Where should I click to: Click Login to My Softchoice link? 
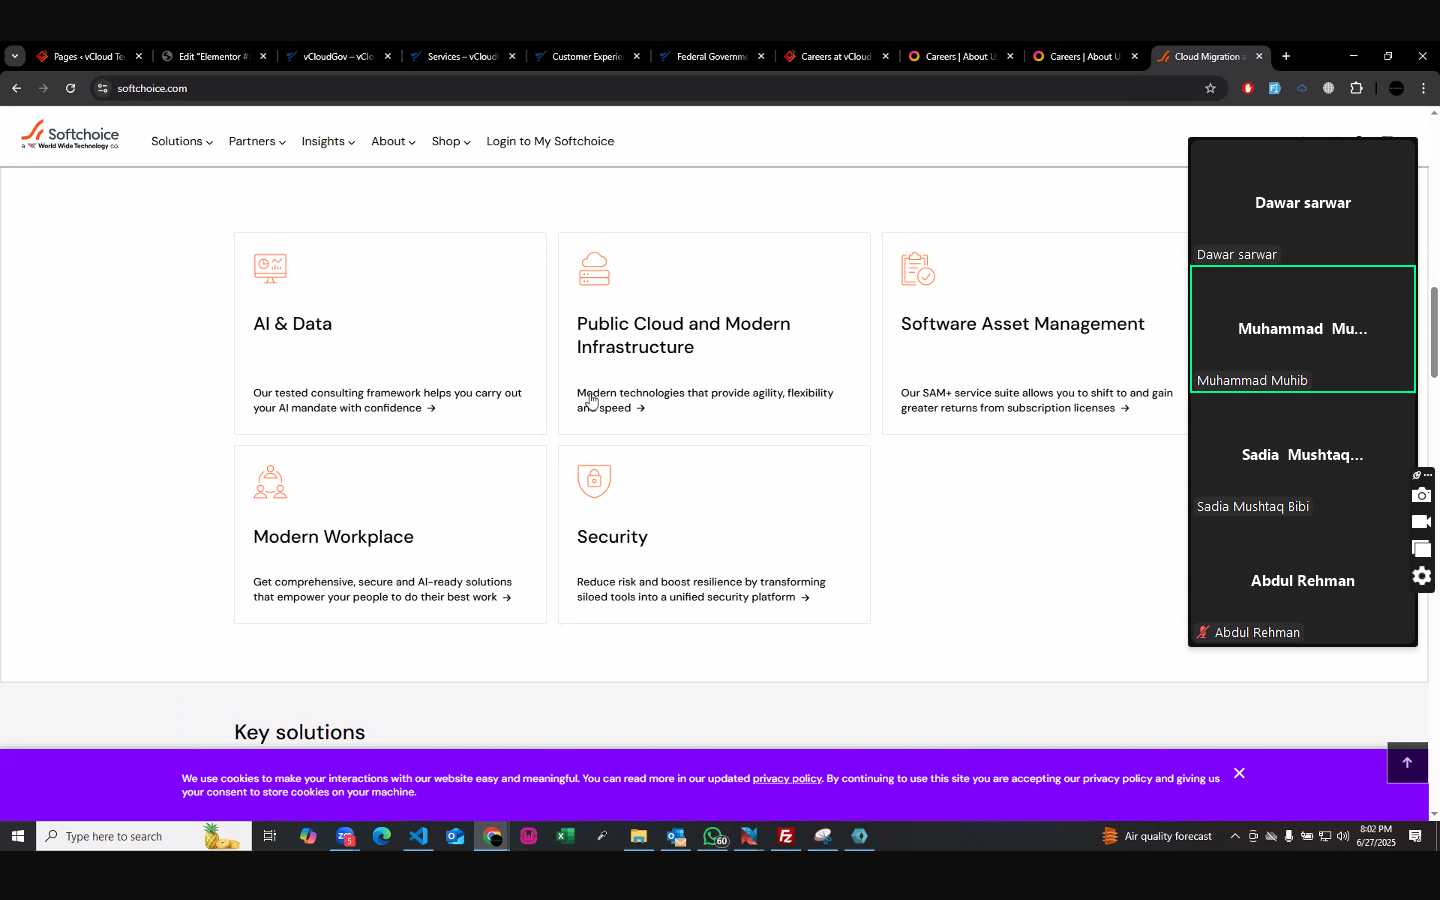550,141
